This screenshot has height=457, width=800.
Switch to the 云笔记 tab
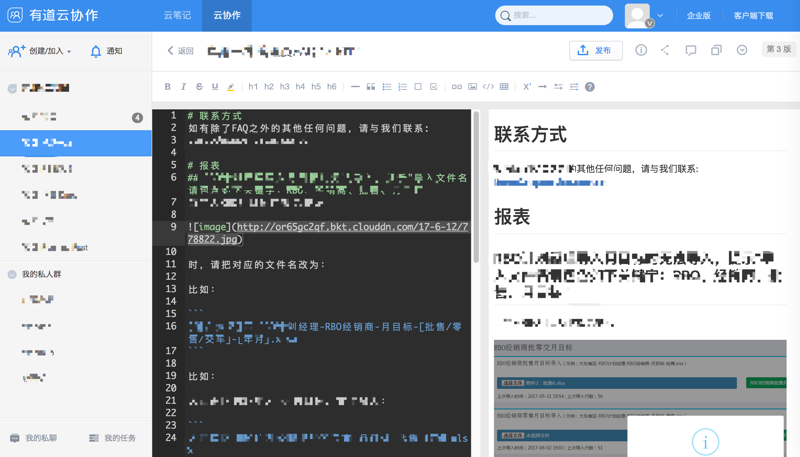(177, 15)
